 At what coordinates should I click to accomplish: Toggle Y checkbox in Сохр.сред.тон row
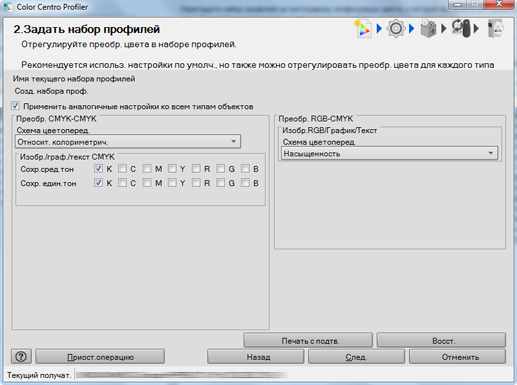172,169
